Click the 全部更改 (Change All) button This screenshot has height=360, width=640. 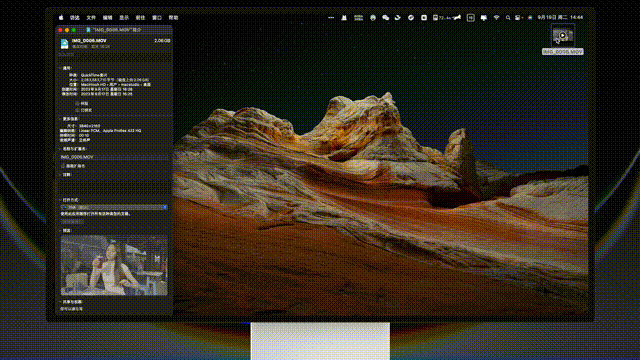72,222
